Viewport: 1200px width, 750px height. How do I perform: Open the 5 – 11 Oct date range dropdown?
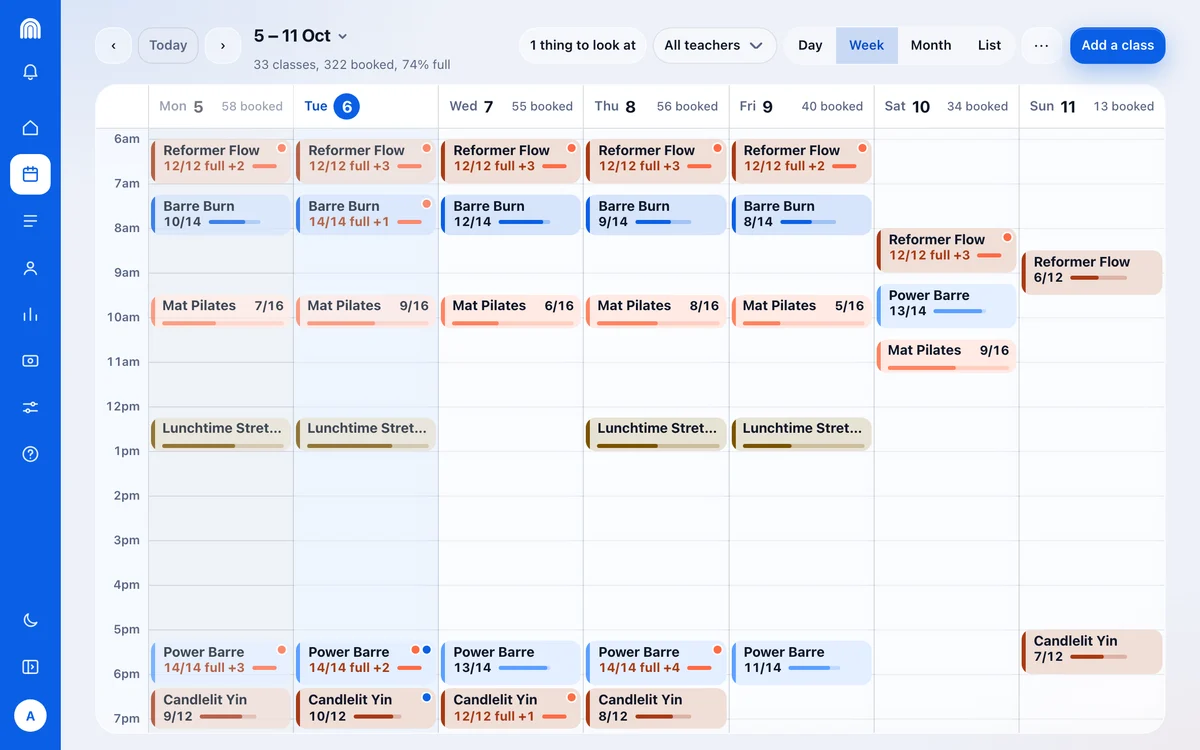[300, 36]
